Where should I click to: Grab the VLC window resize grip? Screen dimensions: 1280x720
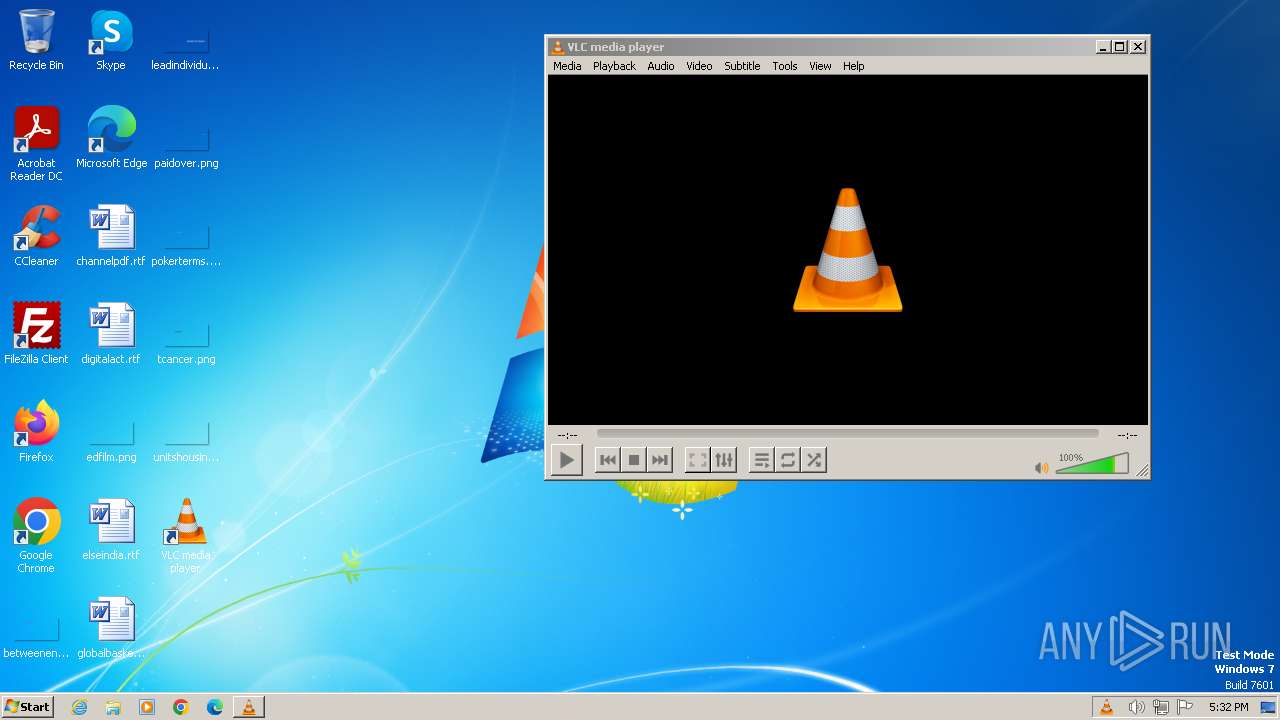[1142, 471]
